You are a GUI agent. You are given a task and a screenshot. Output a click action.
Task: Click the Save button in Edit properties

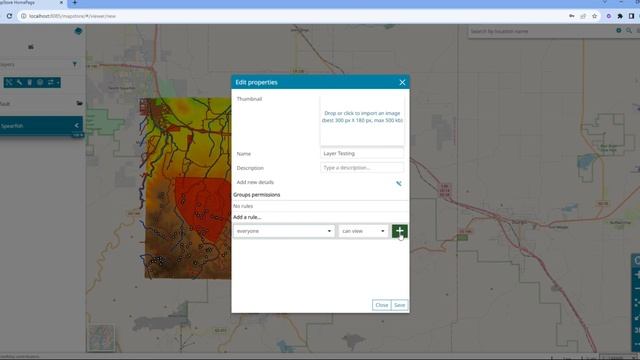[x=399, y=305]
